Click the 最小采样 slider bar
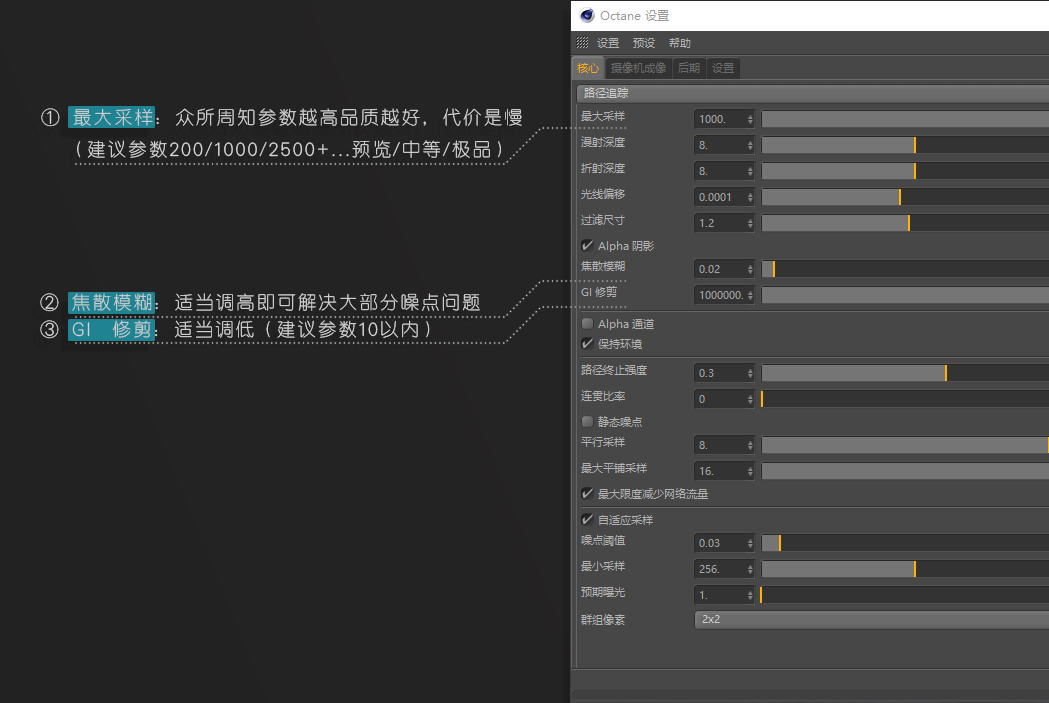This screenshot has width=1049, height=703. [905, 569]
